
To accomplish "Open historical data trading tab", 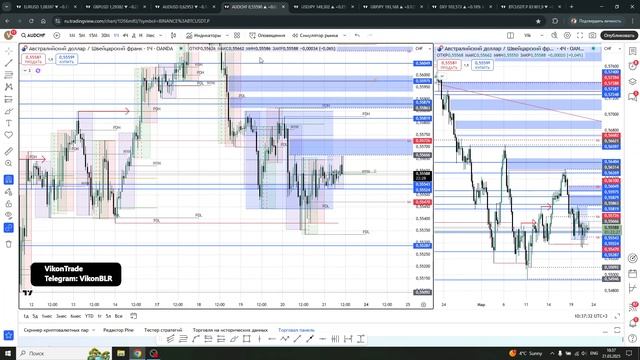I will 230,330.
